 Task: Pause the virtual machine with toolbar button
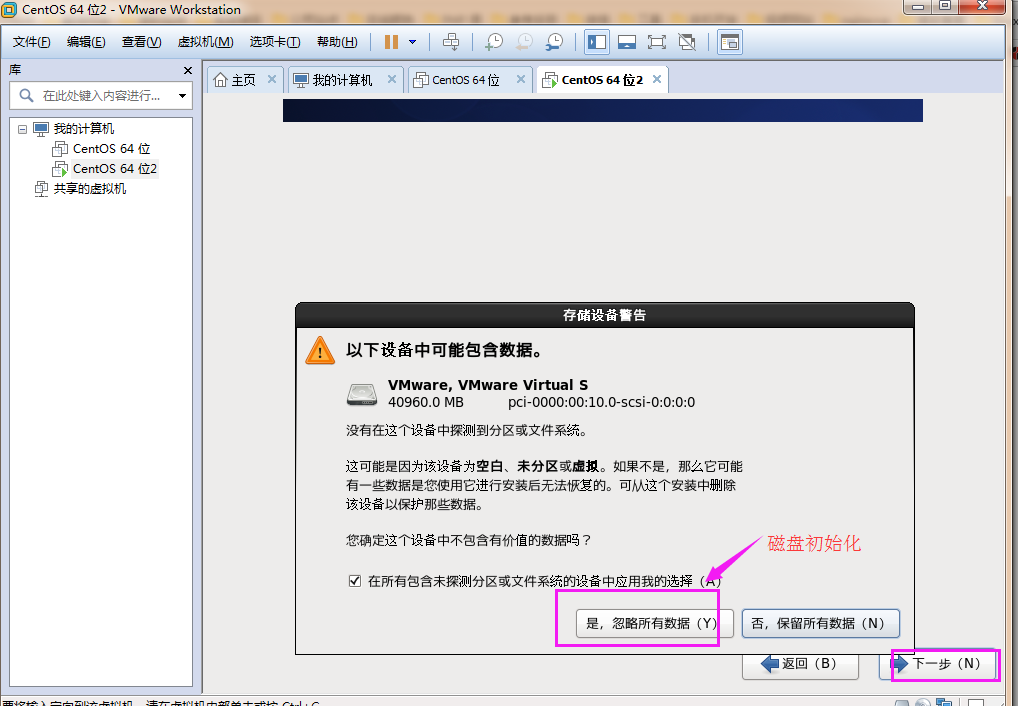(391, 42)
